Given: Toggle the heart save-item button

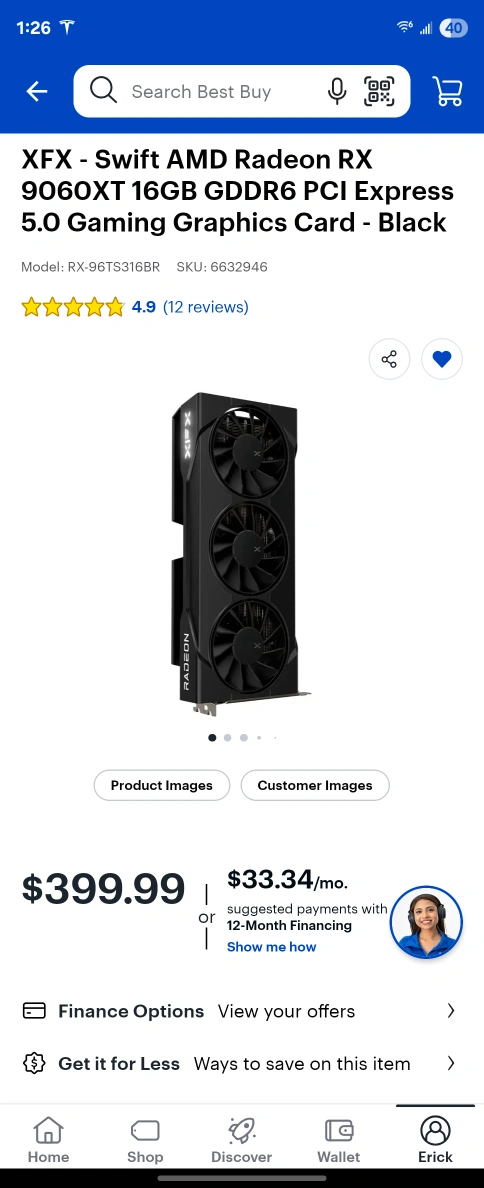Looking at the screenshot, I should pos(442,359).
